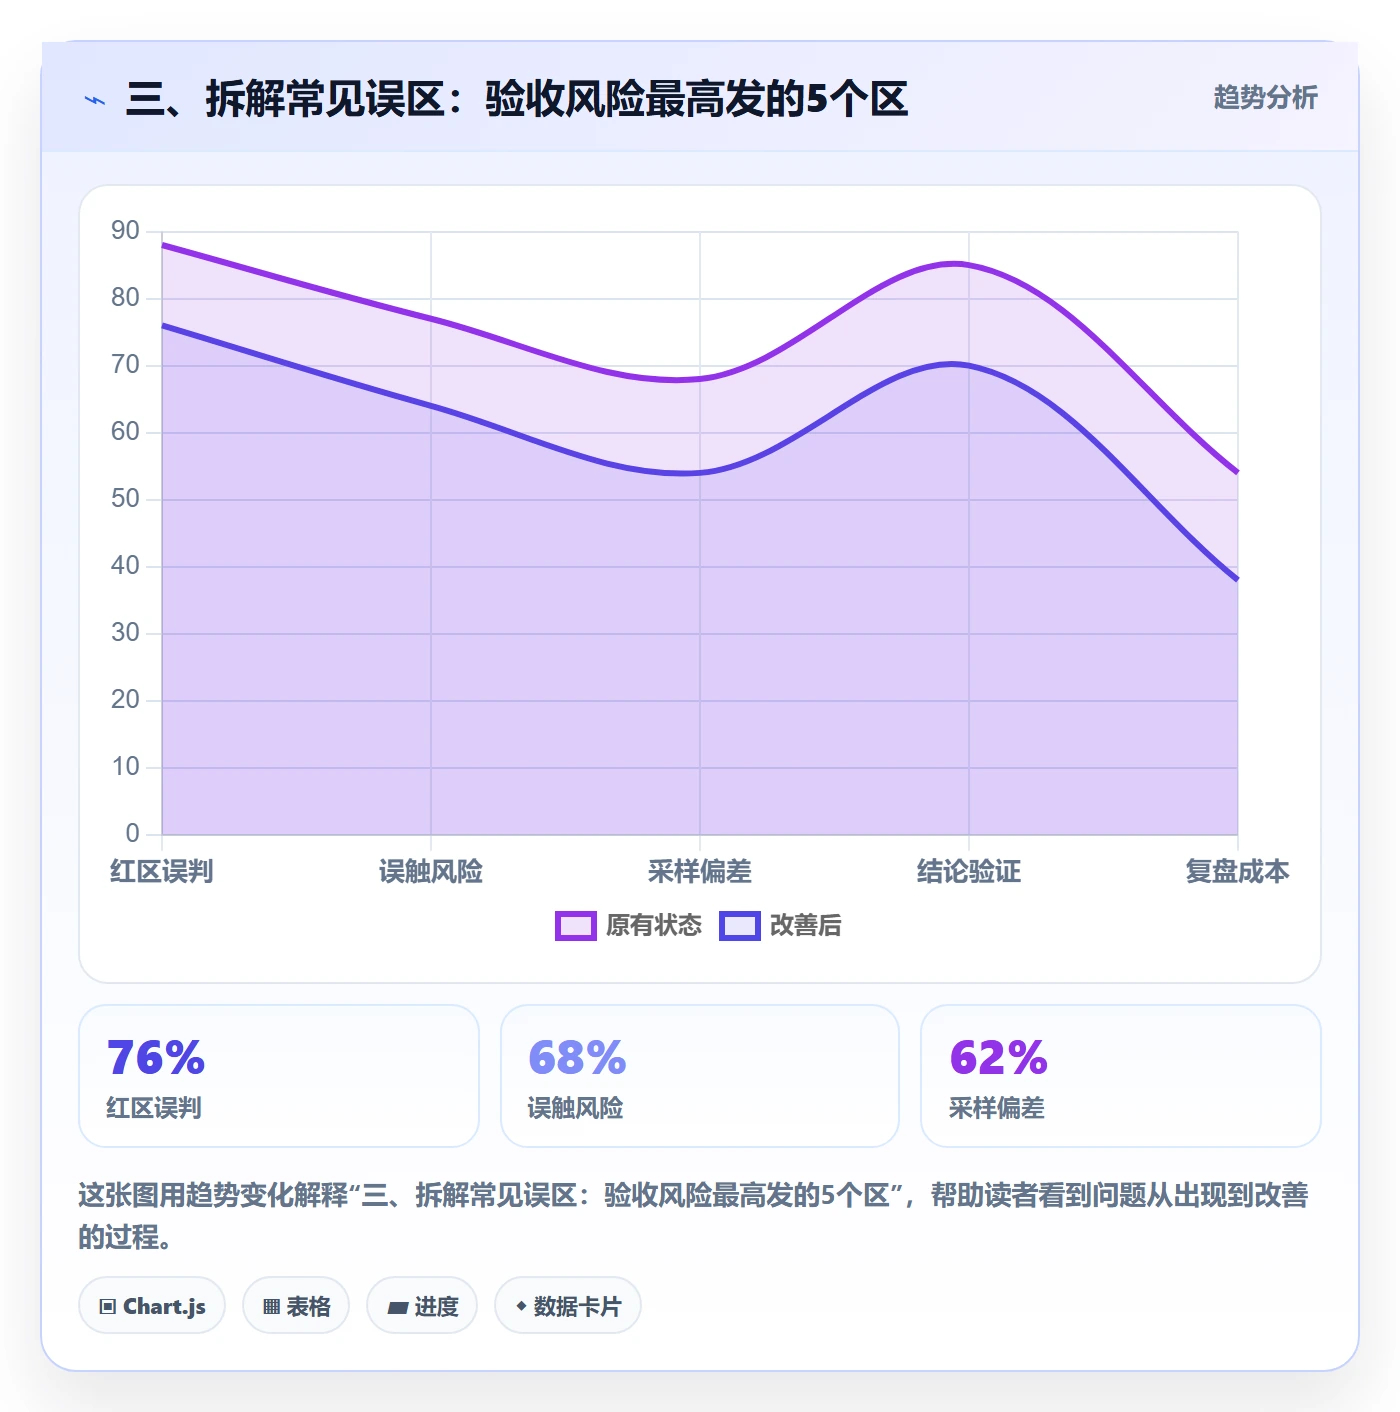1400x1412 pixels.
Task: Click the y-axis value 50
Action: [125, 499]
